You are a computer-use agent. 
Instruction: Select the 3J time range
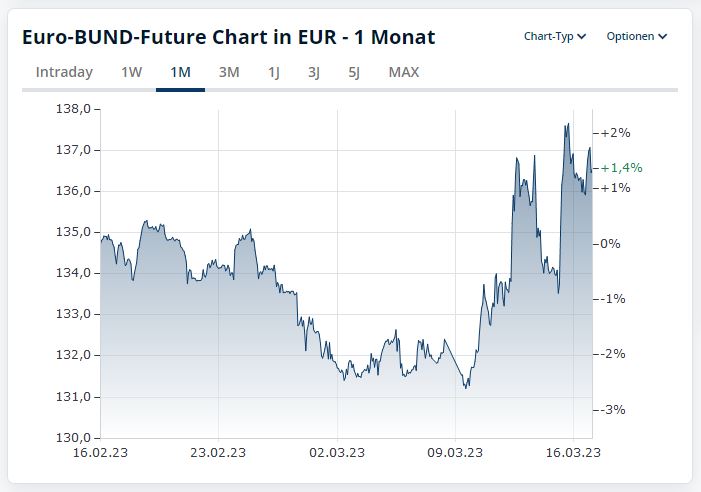click(x=314, y=72)
